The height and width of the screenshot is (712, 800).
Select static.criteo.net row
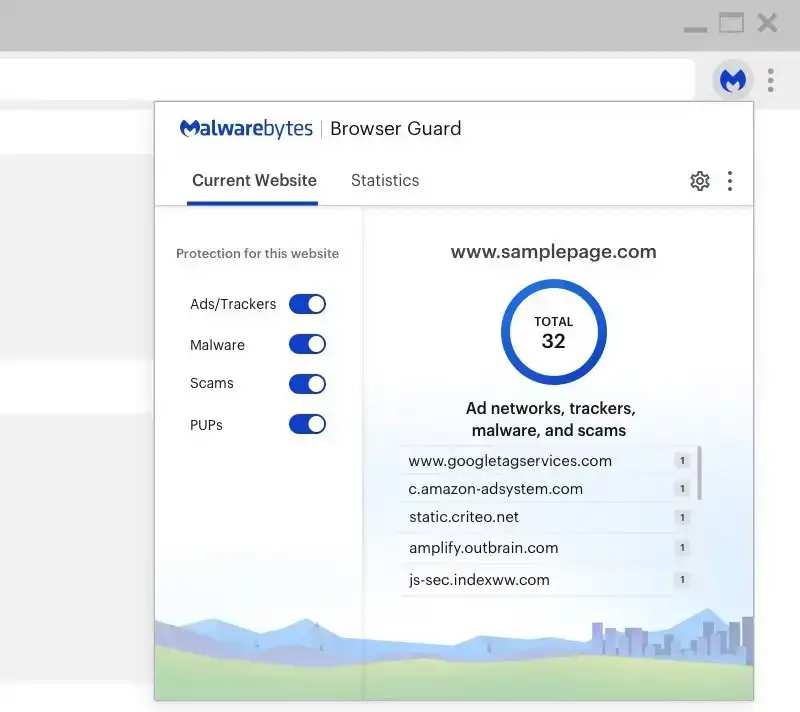tap(548, 517)
